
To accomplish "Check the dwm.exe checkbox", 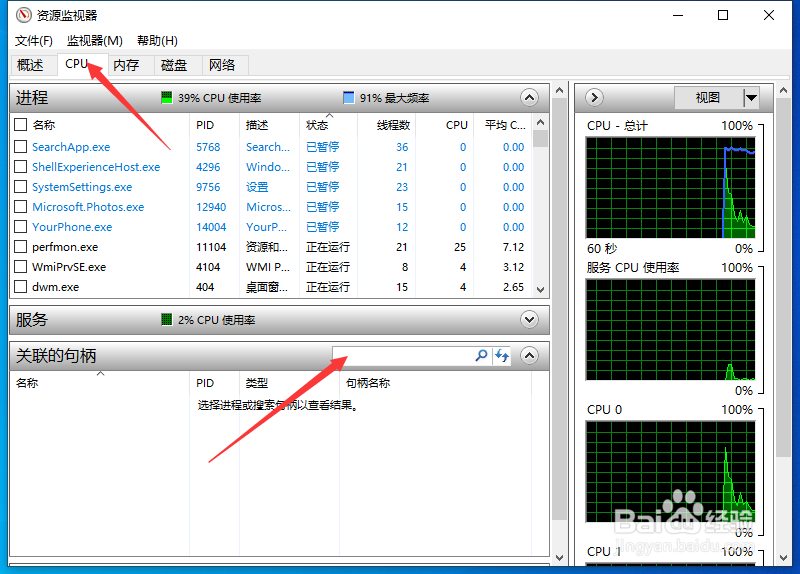I will [20, 287].
